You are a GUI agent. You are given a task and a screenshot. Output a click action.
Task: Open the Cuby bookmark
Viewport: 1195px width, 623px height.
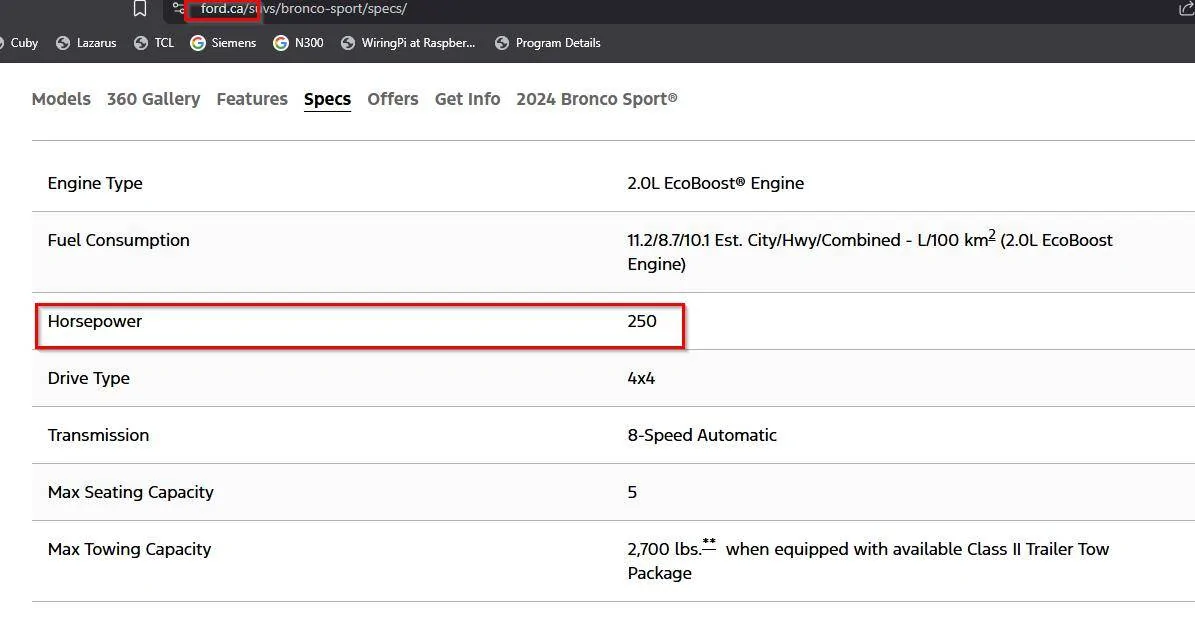pyautogui.click(x=23, y=43)
